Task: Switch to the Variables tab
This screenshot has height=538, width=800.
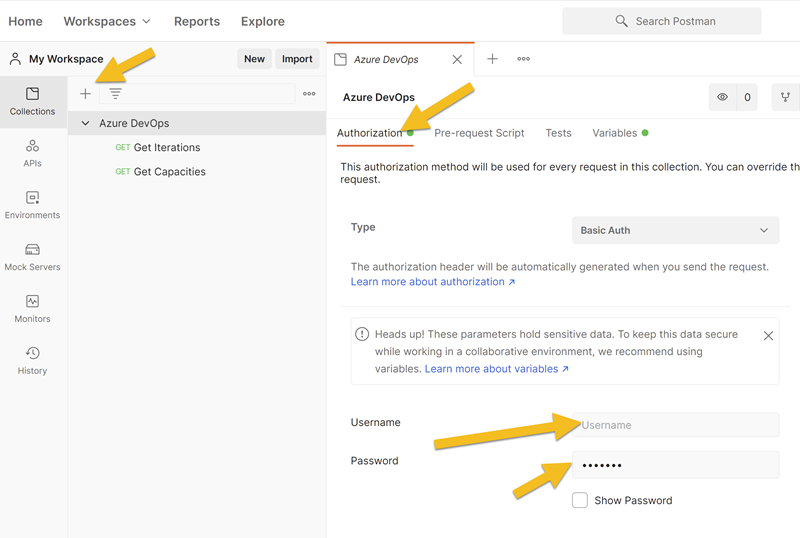Action: point(614,133)
